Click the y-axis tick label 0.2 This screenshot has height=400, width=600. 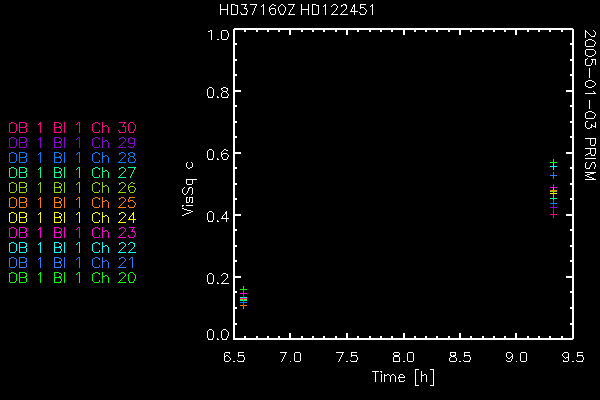(x=218, y=278)
